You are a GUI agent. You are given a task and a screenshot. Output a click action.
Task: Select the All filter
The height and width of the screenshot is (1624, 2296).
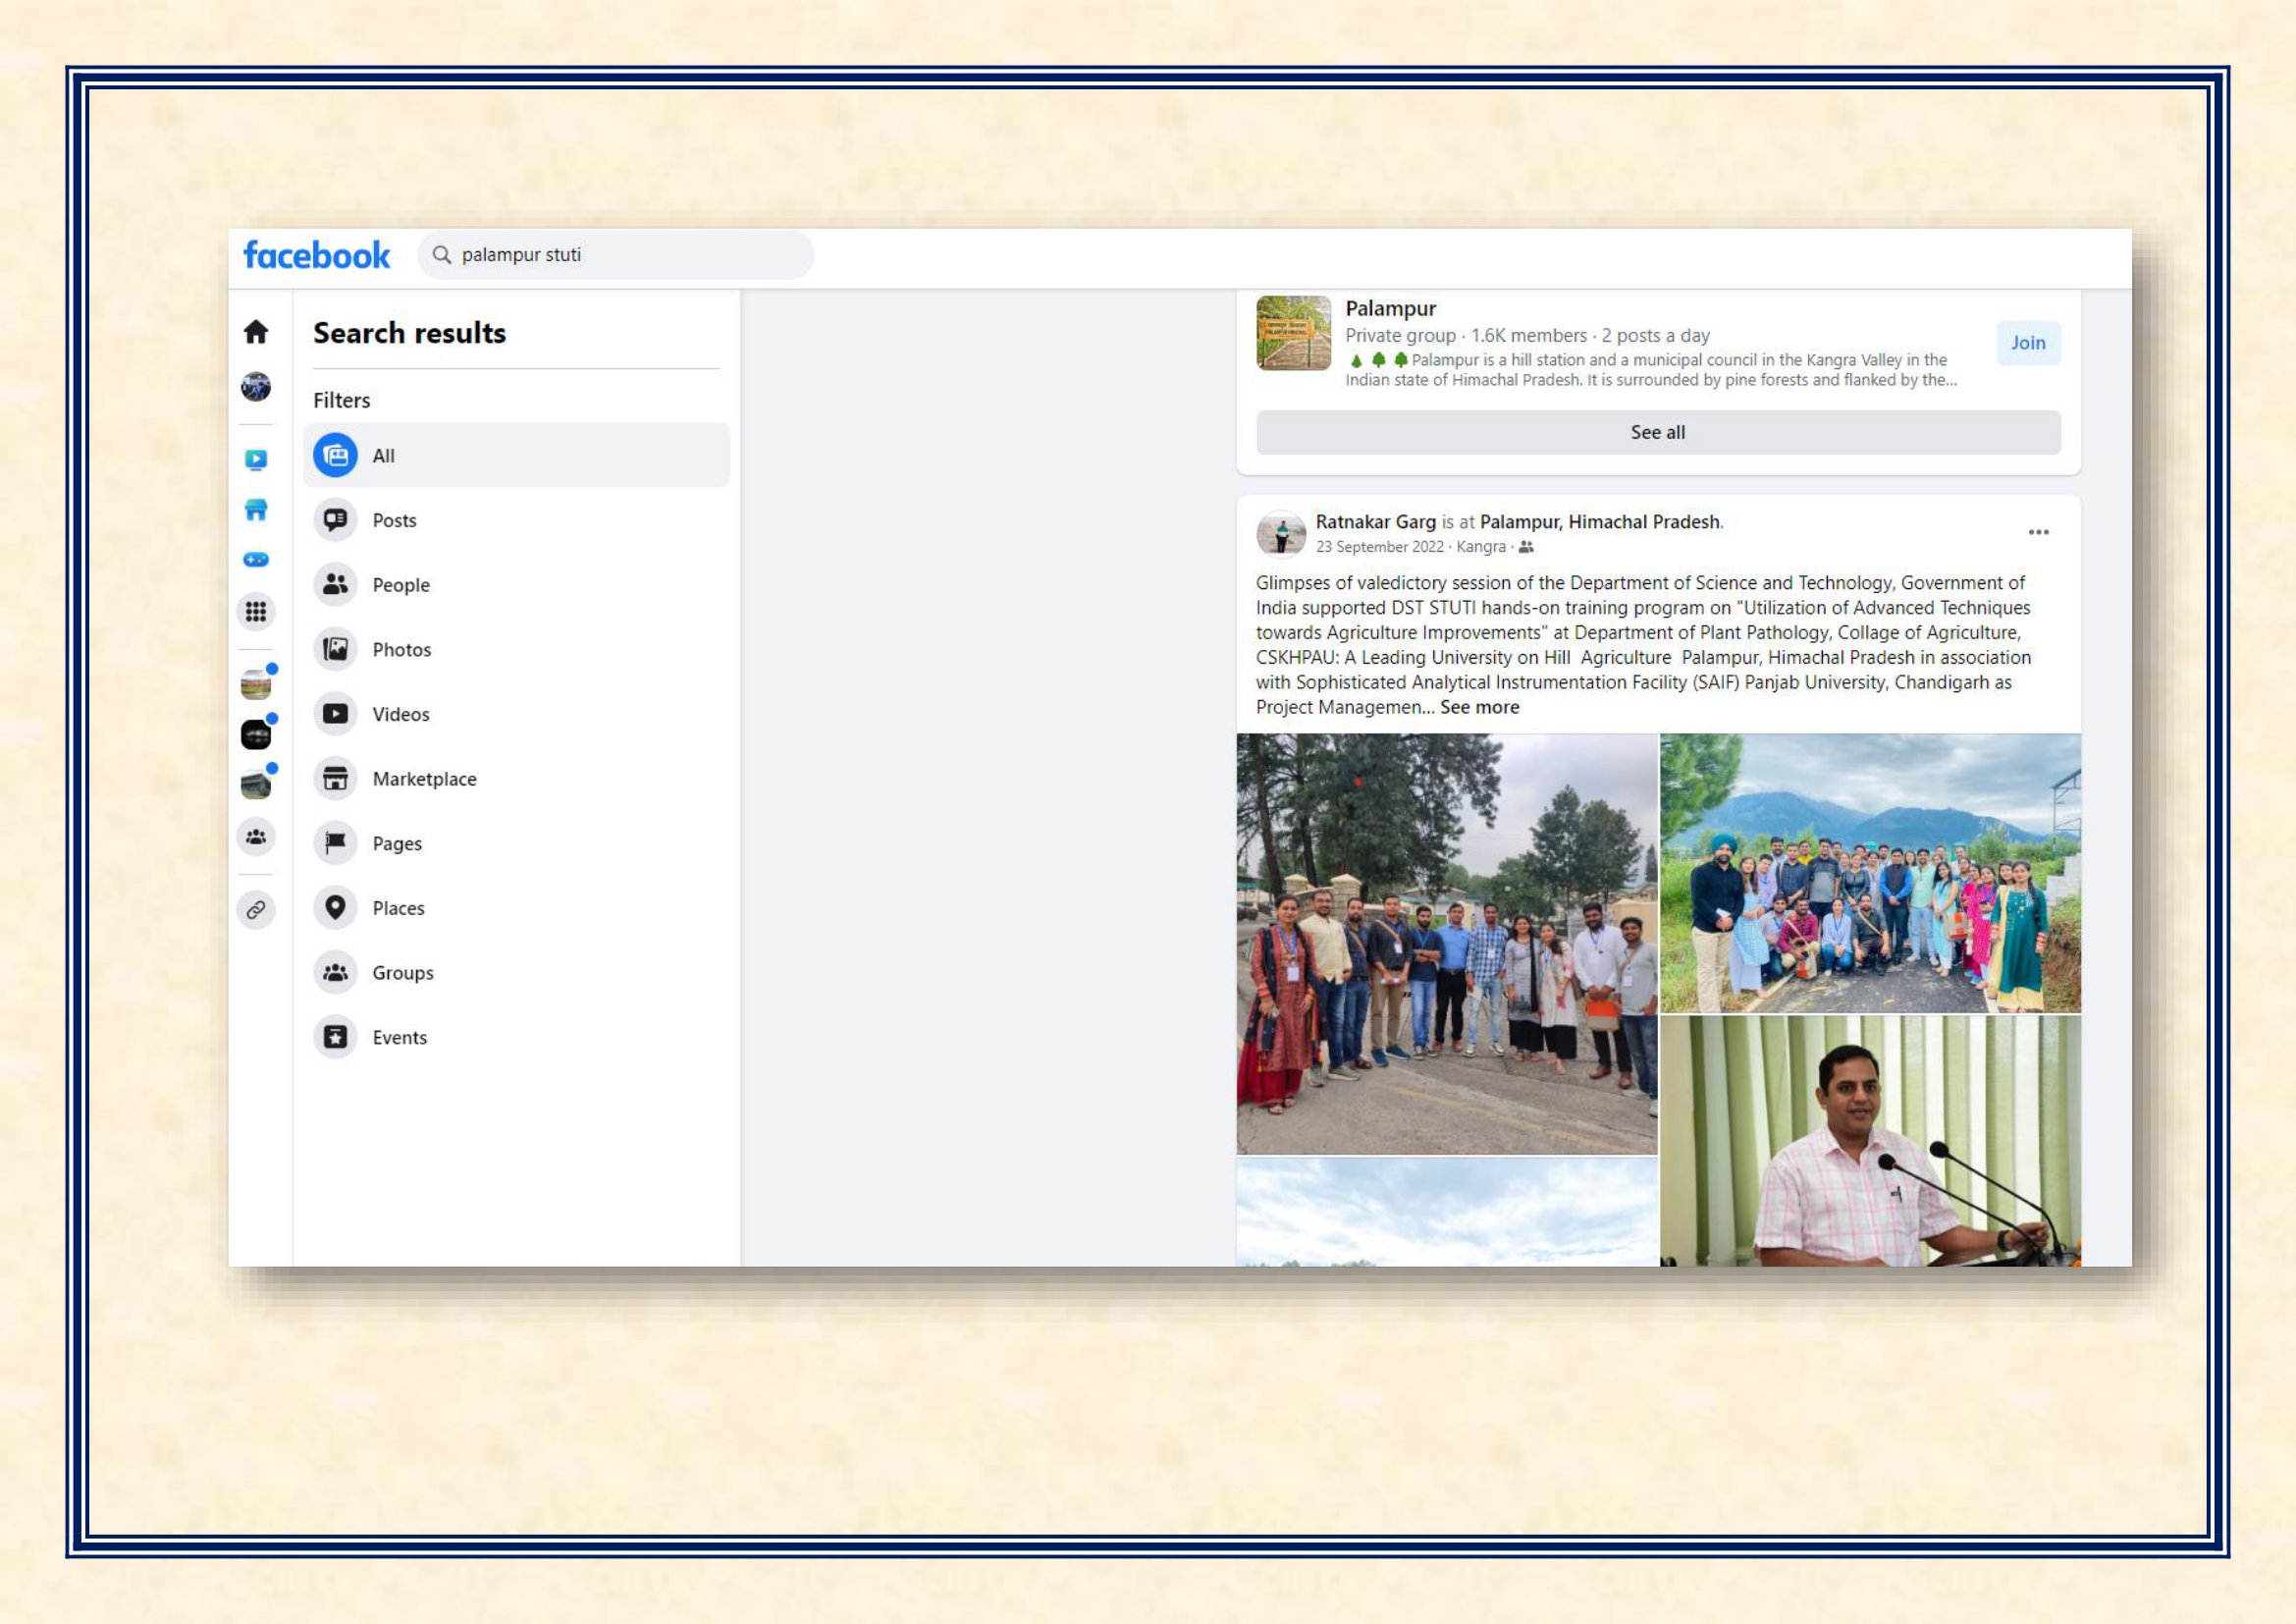(517, 455)
